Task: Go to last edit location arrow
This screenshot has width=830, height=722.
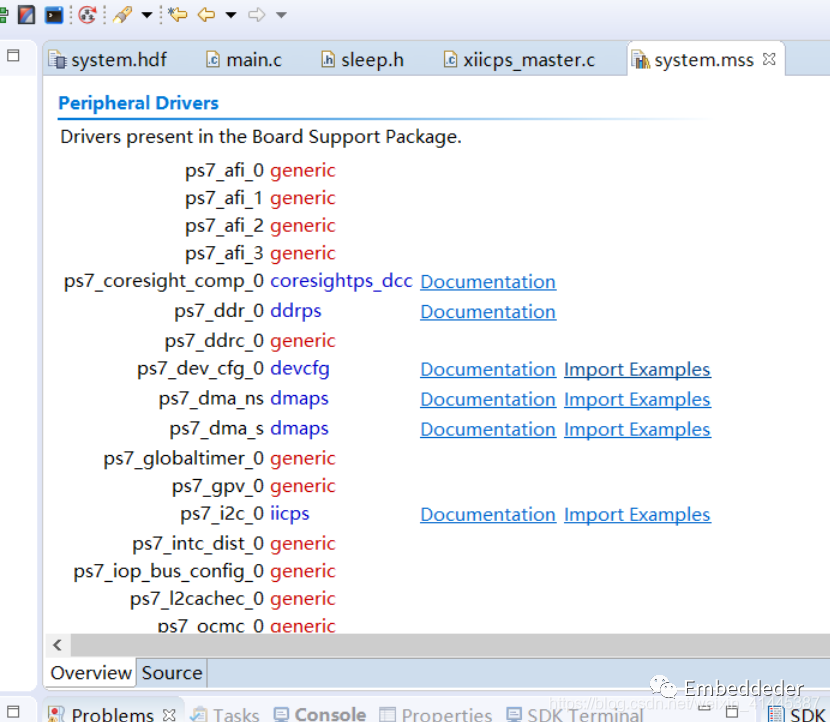Action: (178, 14)
